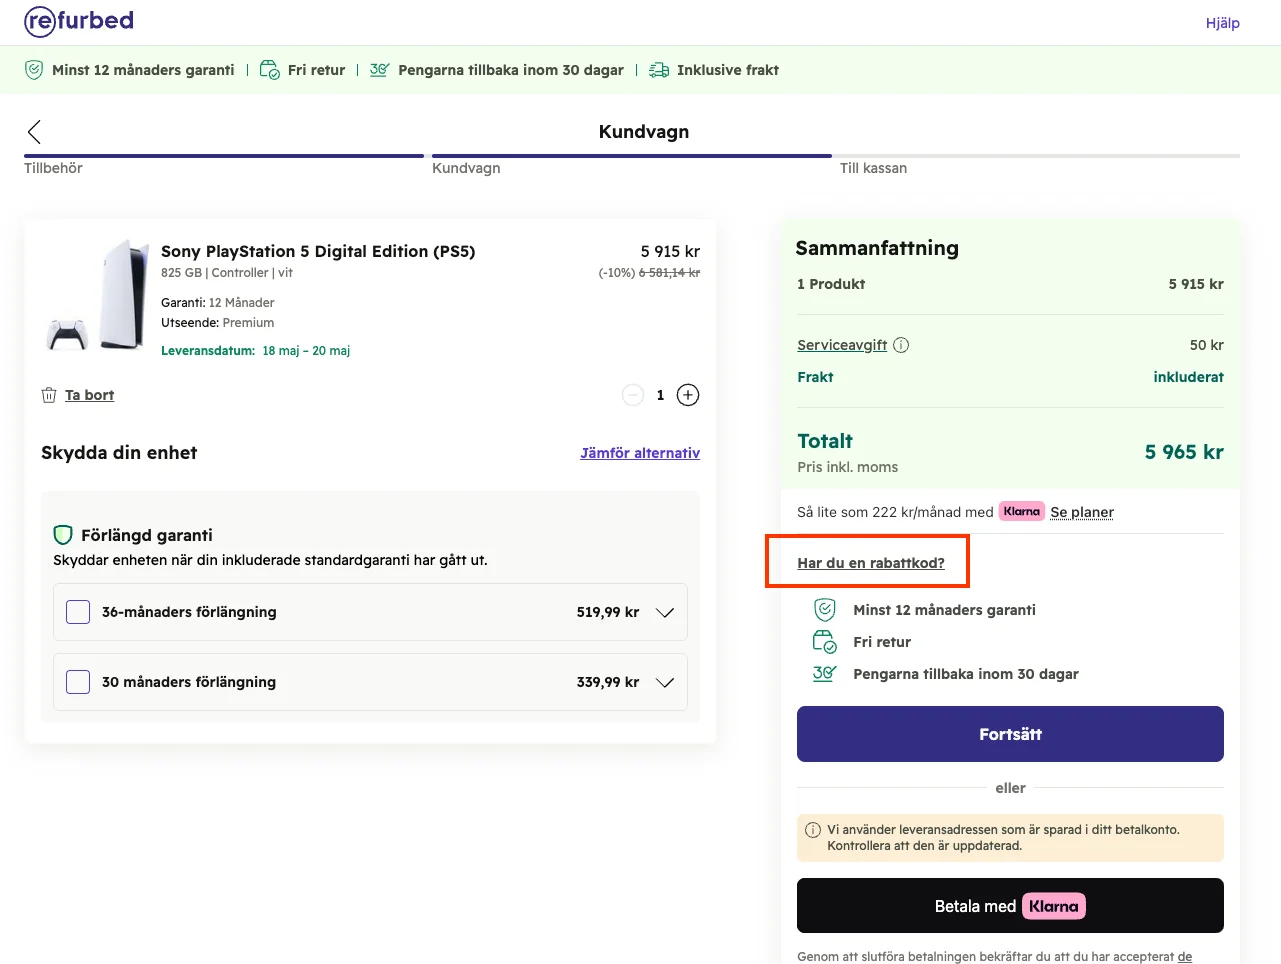Click the 30-day icon in summary list

click(x=825, y=673)
